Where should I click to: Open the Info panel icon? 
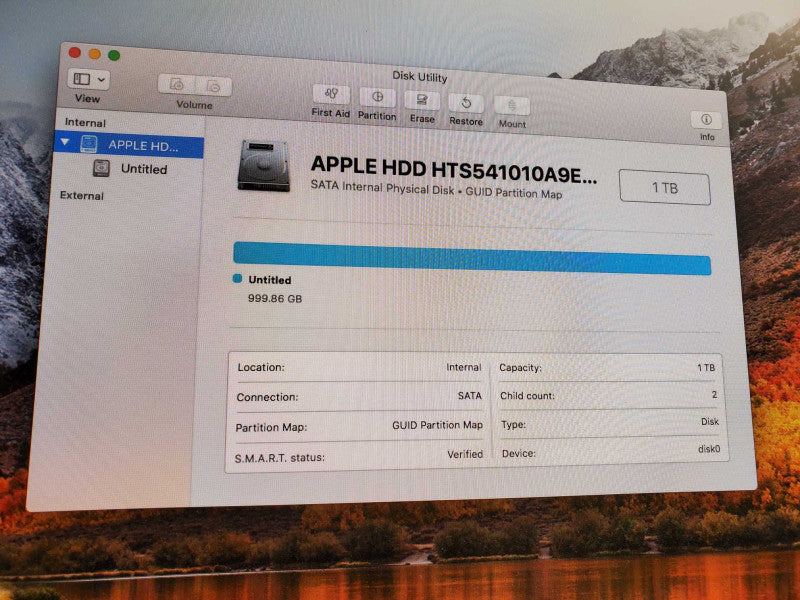point(706,120)
